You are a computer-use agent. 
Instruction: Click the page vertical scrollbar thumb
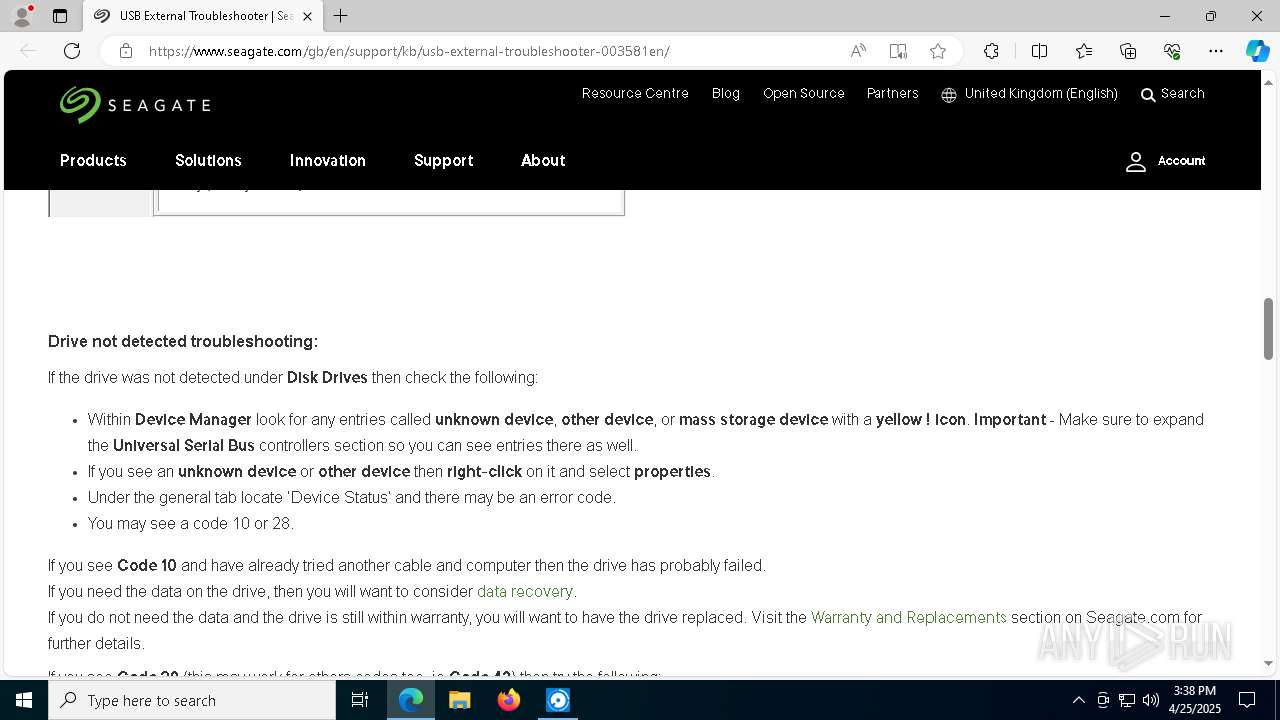click(x=1268, y=328)
